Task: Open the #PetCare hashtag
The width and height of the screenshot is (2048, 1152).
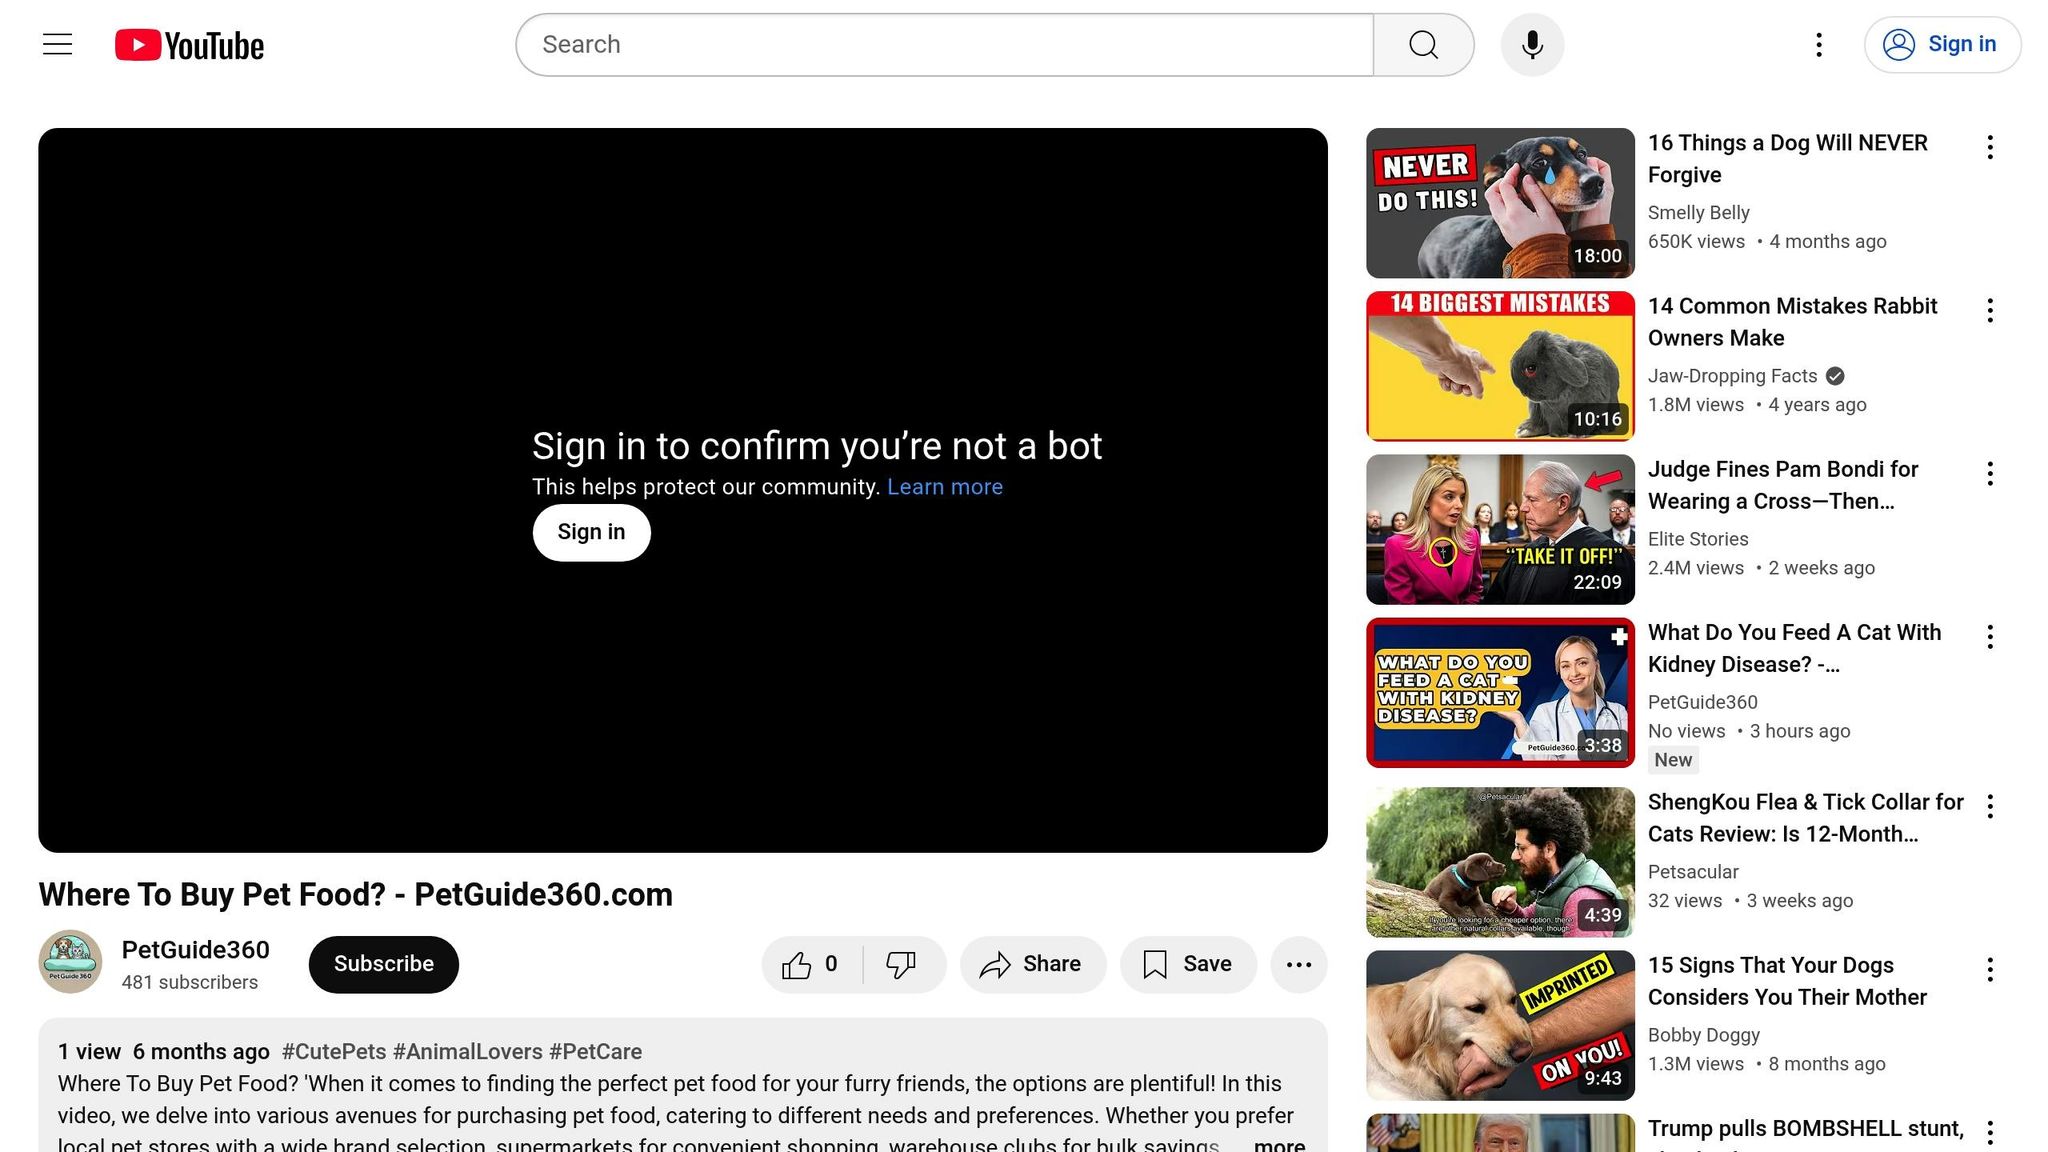Action: pyautogui.click(x=596, y=1052)
